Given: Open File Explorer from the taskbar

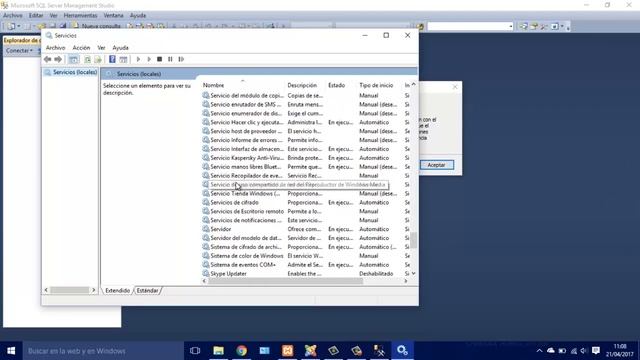Looking at the screenshot, I should (x=218, y=351).
